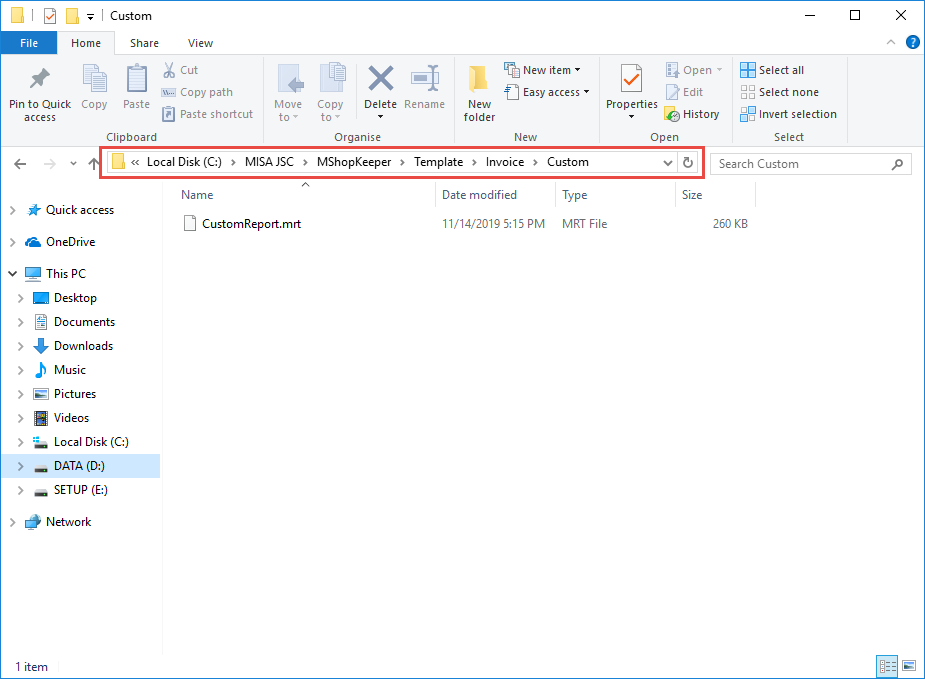
Task: Collapse the ribbon with the chevron
Action: (x=891, y=42)
